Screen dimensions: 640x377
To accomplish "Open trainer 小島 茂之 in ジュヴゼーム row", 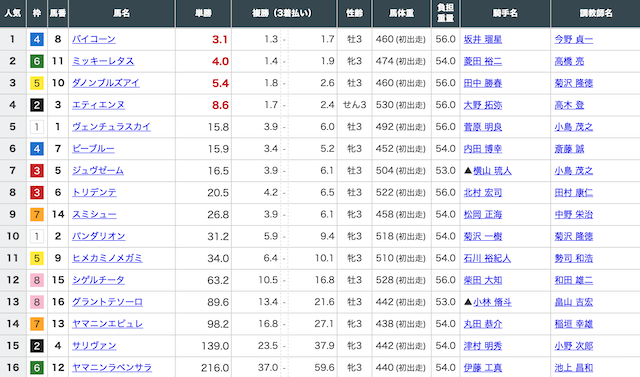I will (573, 171).
